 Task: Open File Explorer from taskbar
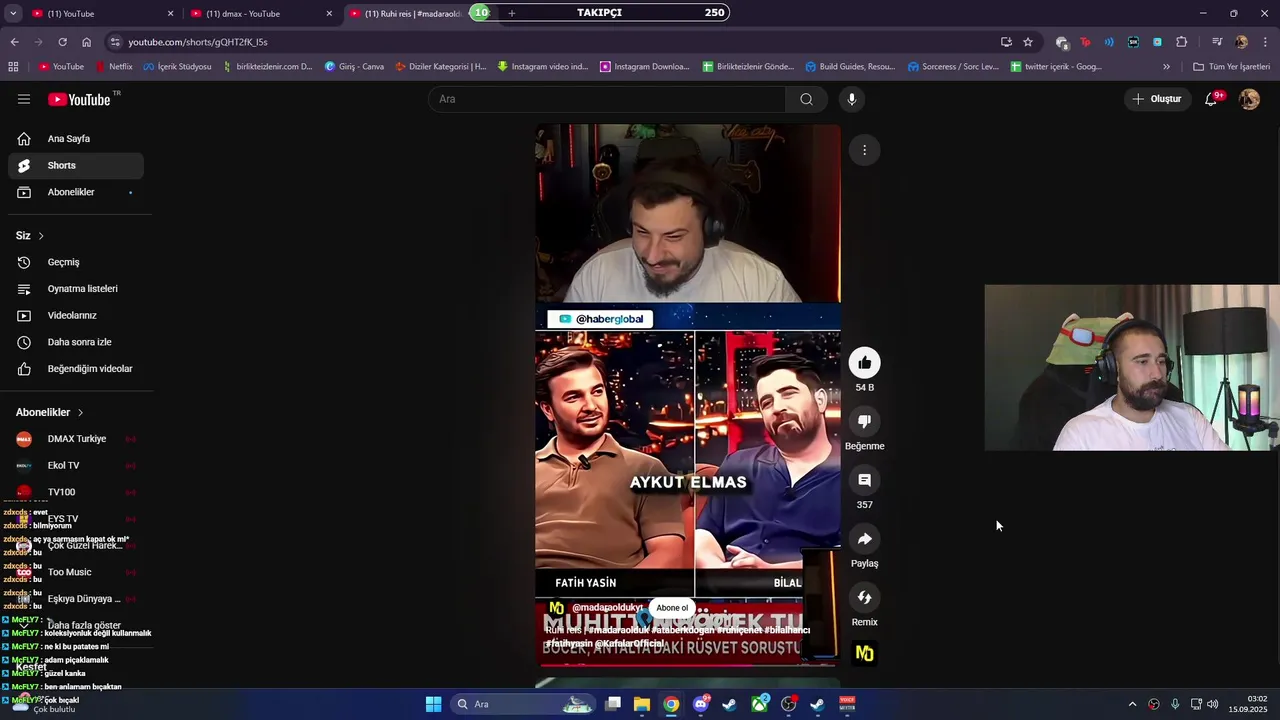[x=642, y=704]
